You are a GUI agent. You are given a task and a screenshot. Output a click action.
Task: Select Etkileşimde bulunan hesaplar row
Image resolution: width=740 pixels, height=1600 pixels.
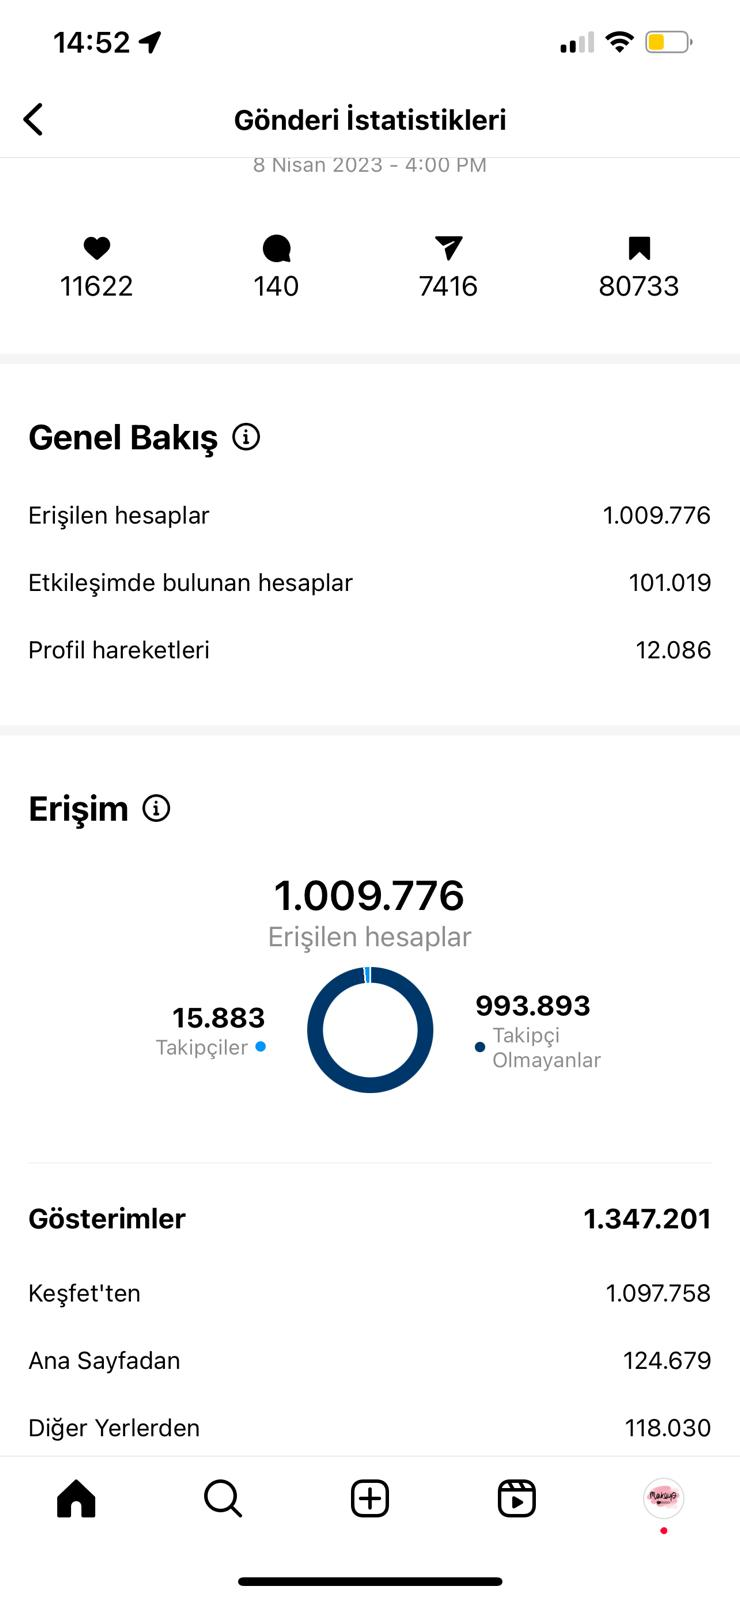370,582
